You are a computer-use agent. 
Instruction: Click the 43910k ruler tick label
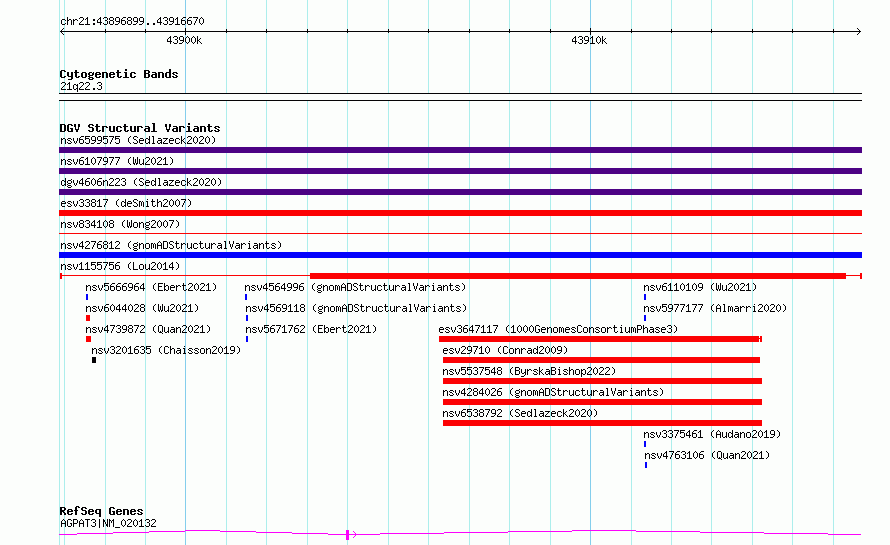589,40
